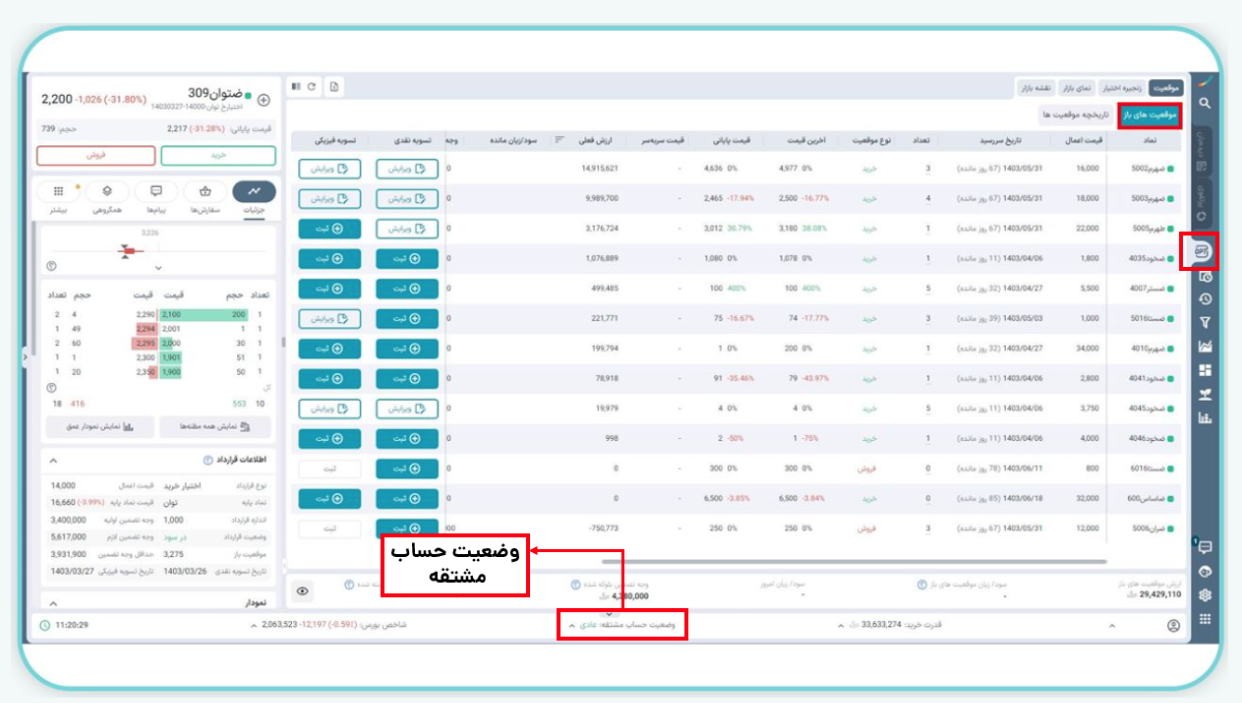
Task: Collapse the اطلاعات قرارداد section
Action: point(52,461)
